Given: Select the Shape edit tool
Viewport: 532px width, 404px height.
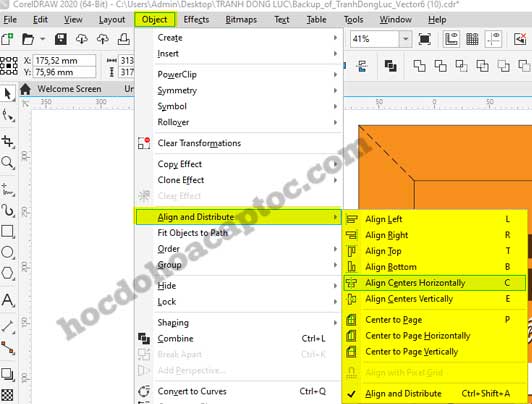Looking at the screenshot, I should 7,115.
